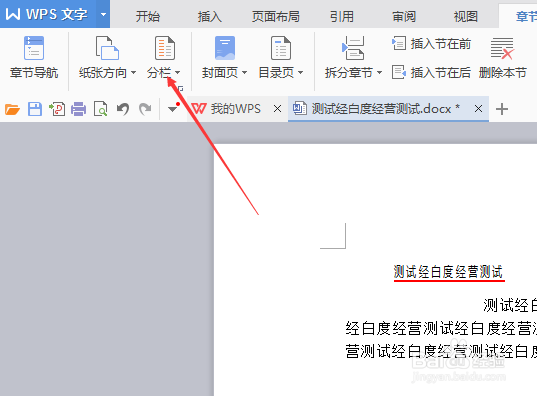The height and width of the screenshot is (396, 537).
Task: Switch to the 开始 ribbon tab
Action: point(148,16)
